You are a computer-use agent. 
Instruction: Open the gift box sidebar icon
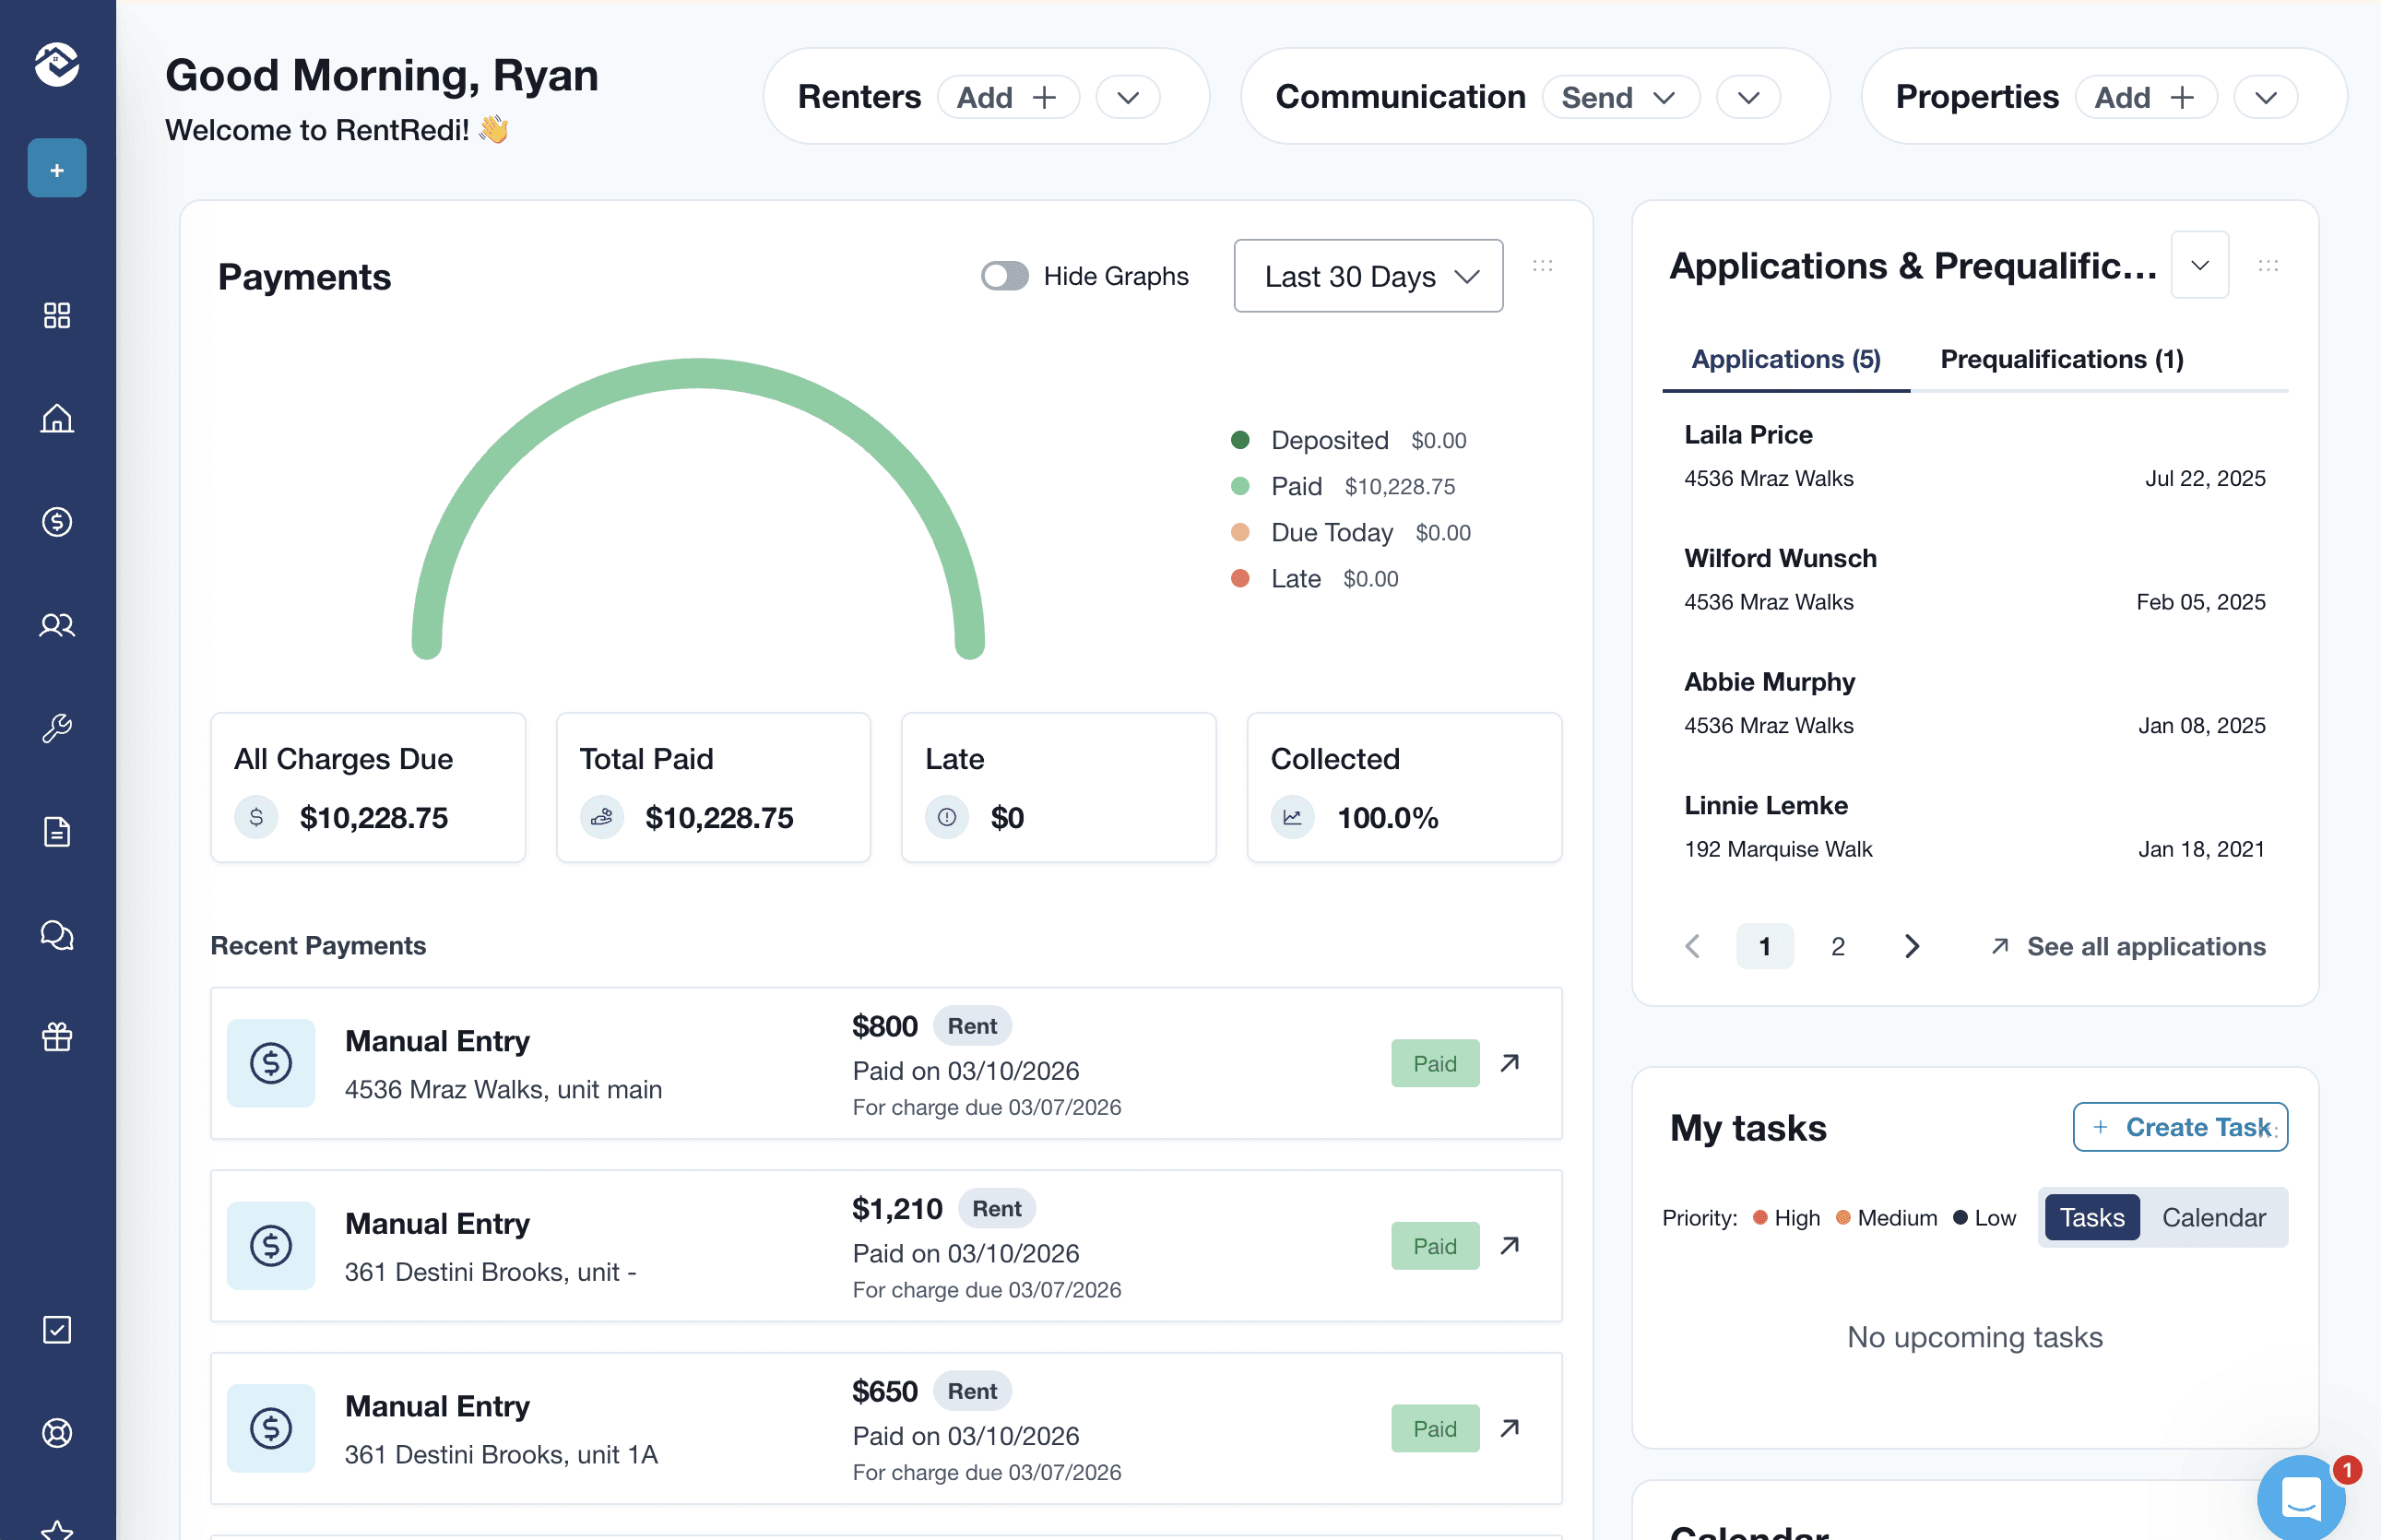click(57, 1037)
